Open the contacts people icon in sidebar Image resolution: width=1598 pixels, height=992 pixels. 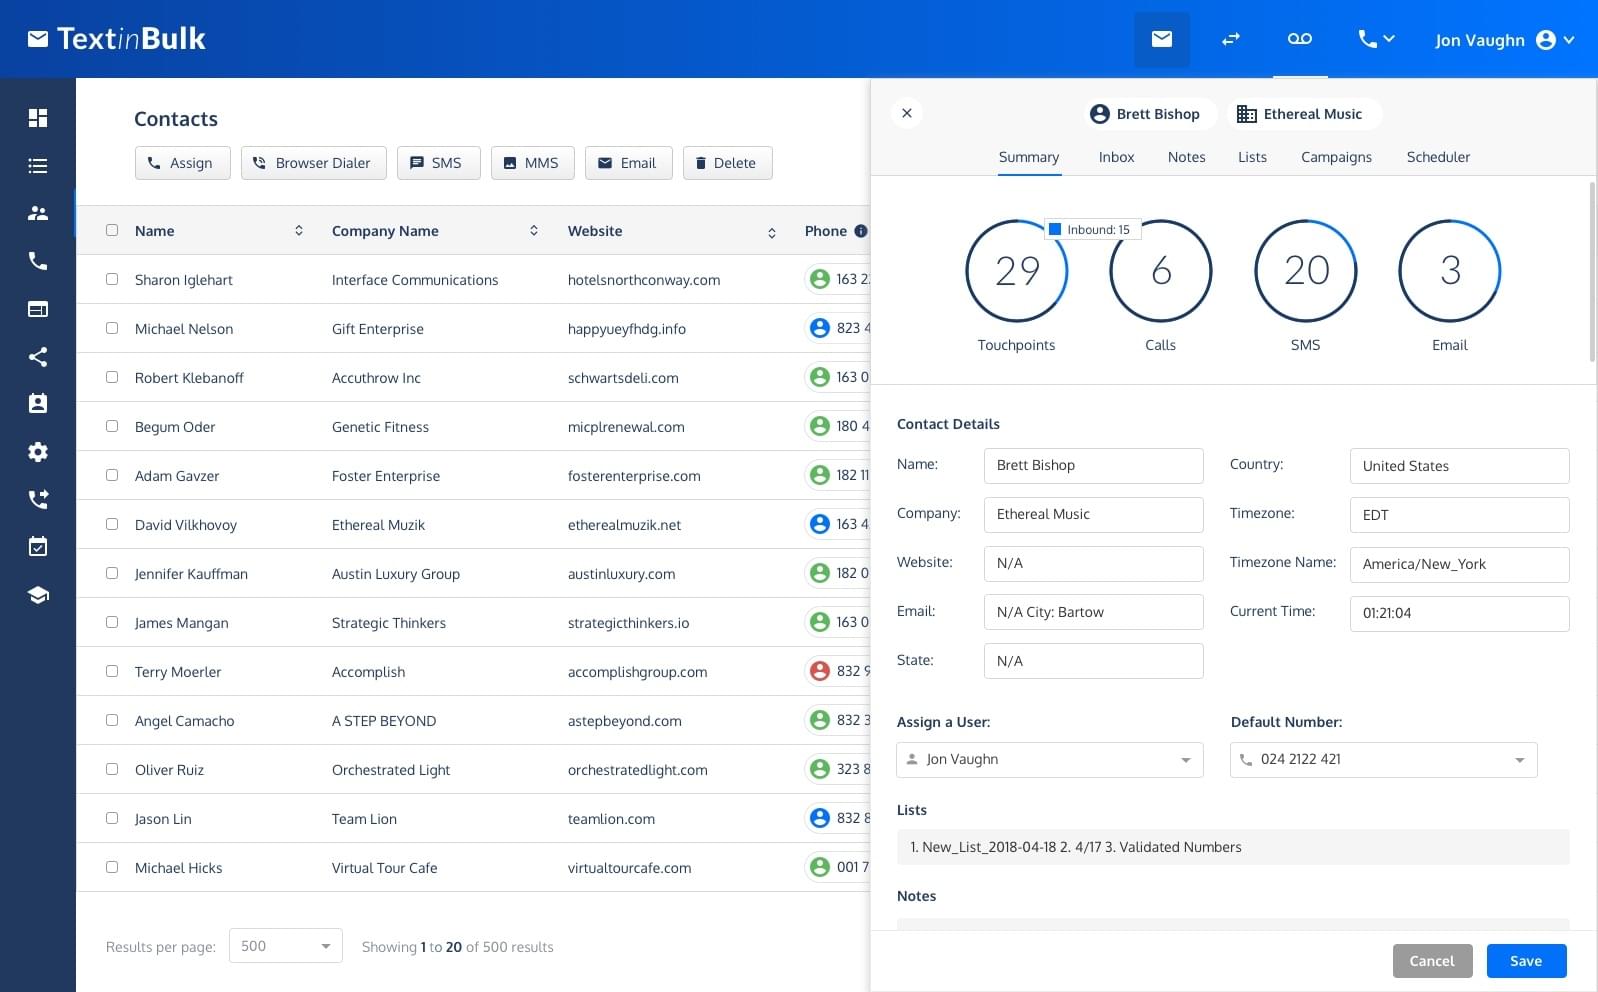pos(38,213)
